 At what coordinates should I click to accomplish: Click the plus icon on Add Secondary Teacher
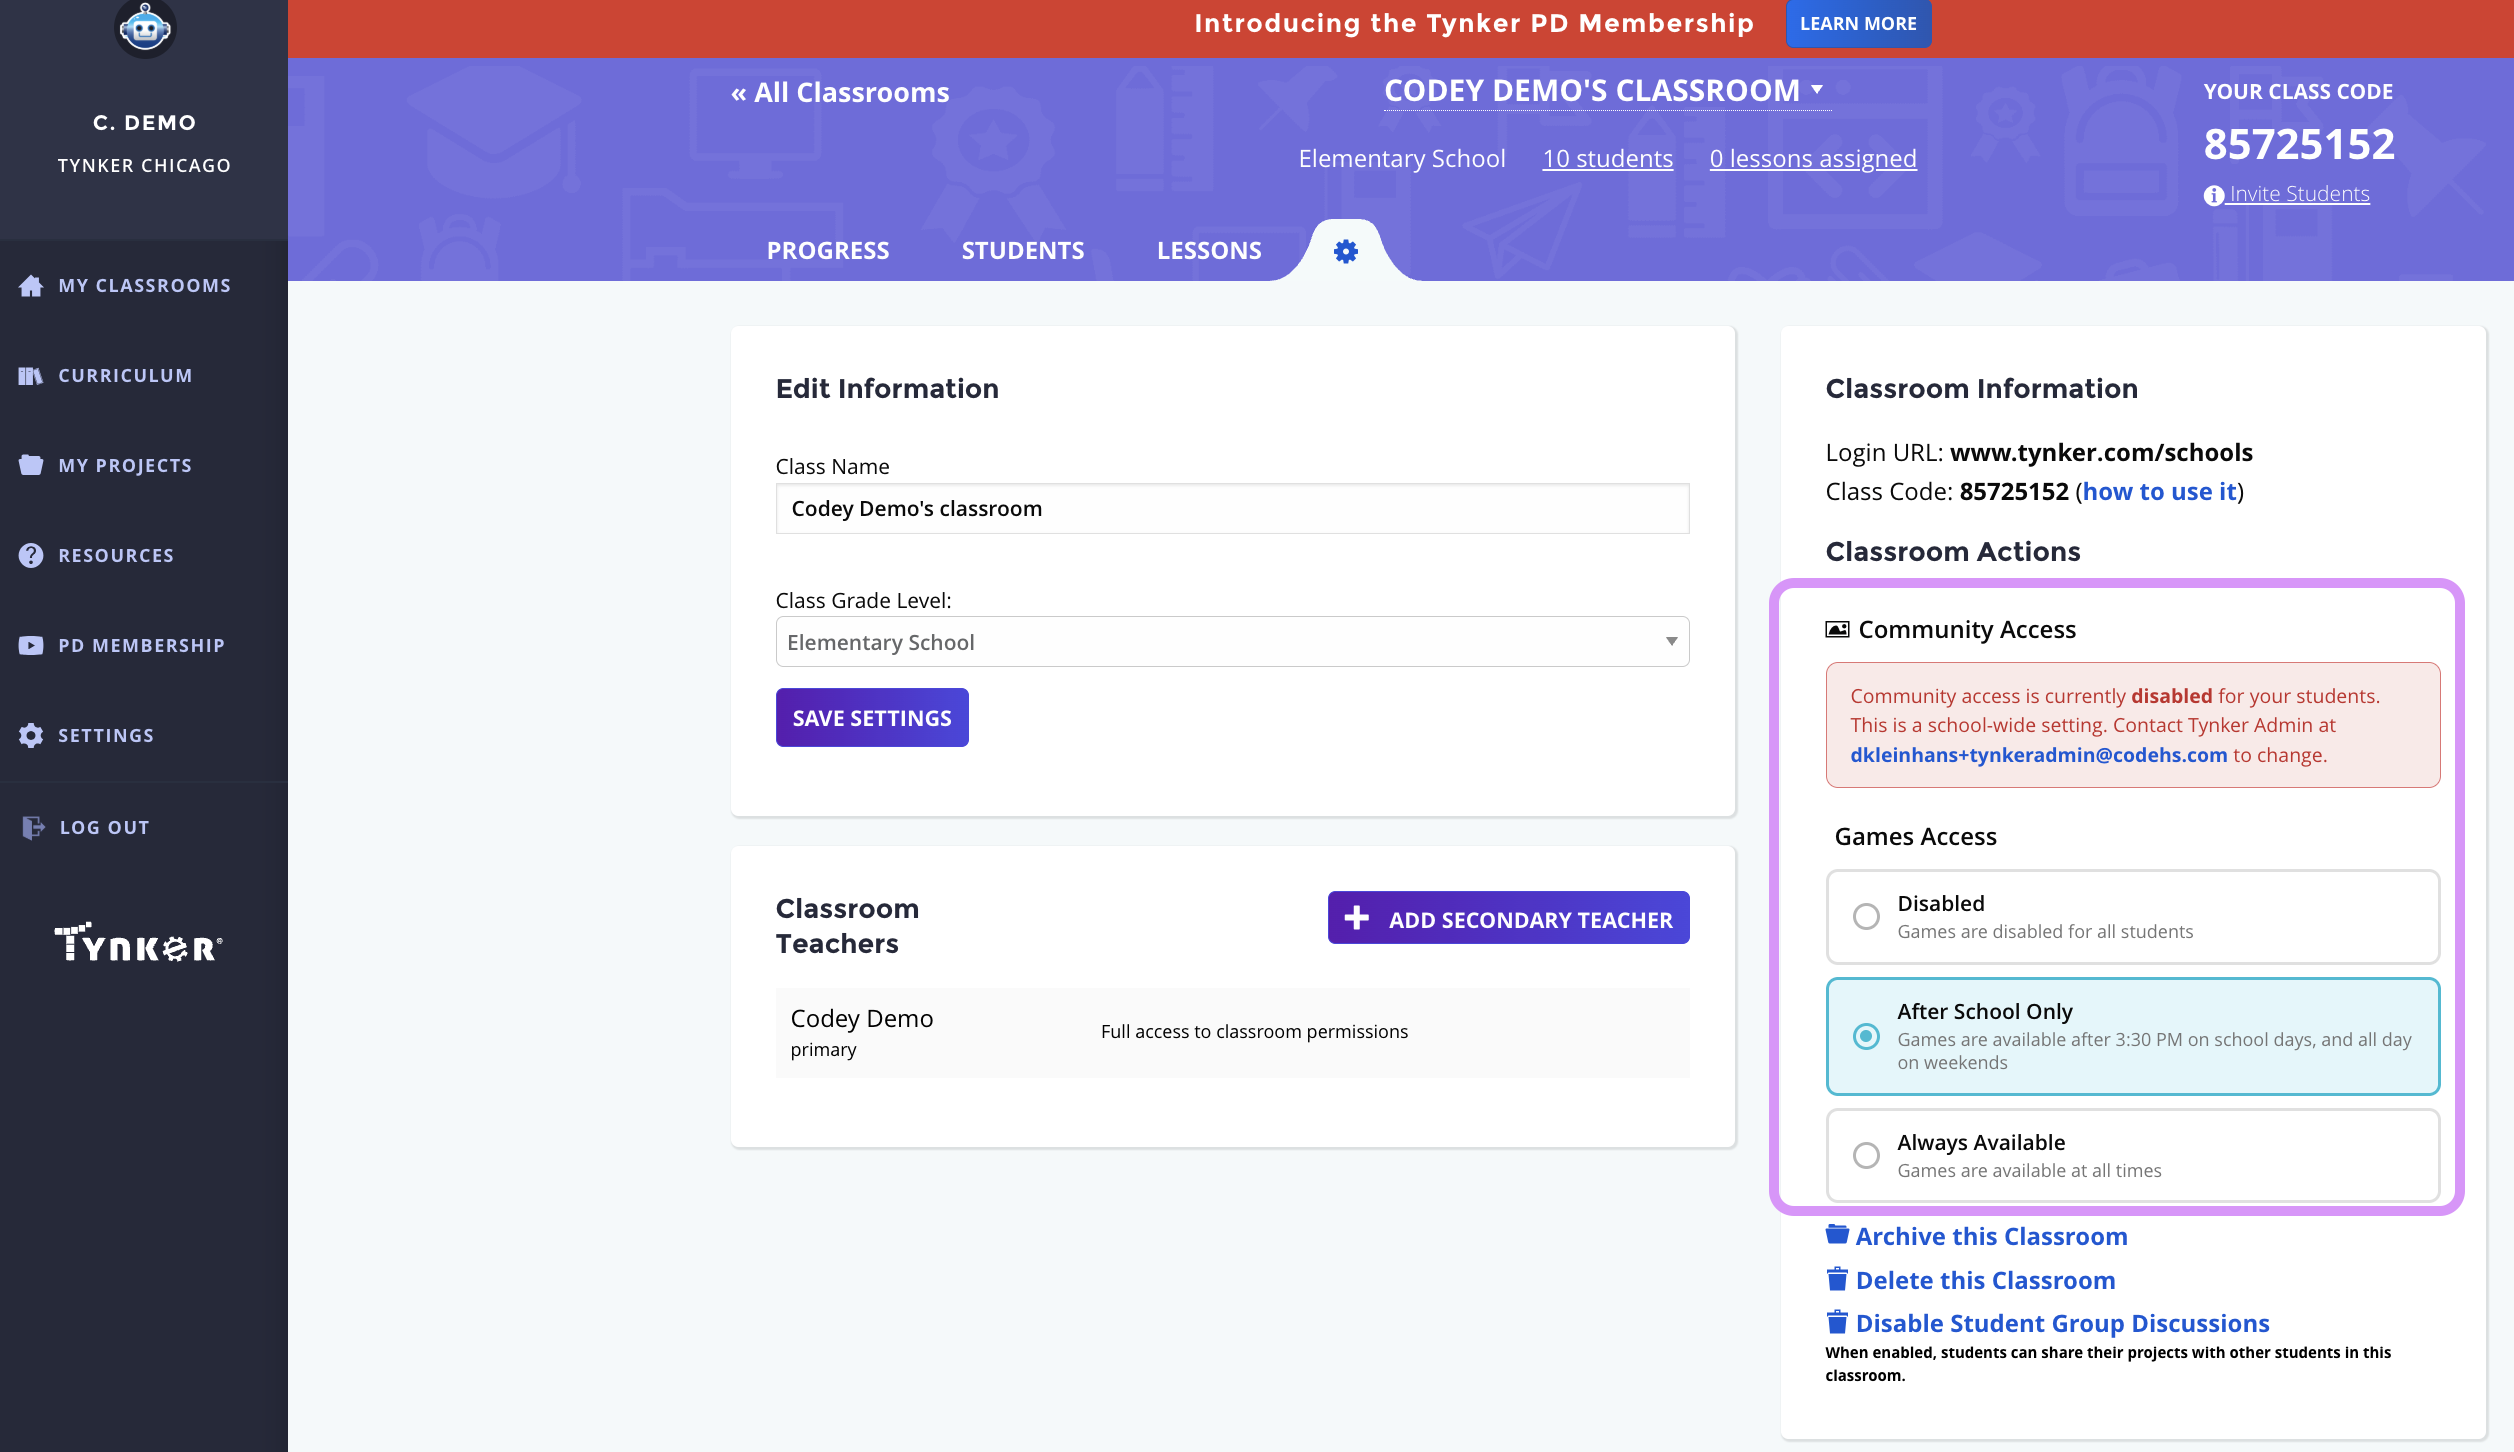click(1356, 918)
